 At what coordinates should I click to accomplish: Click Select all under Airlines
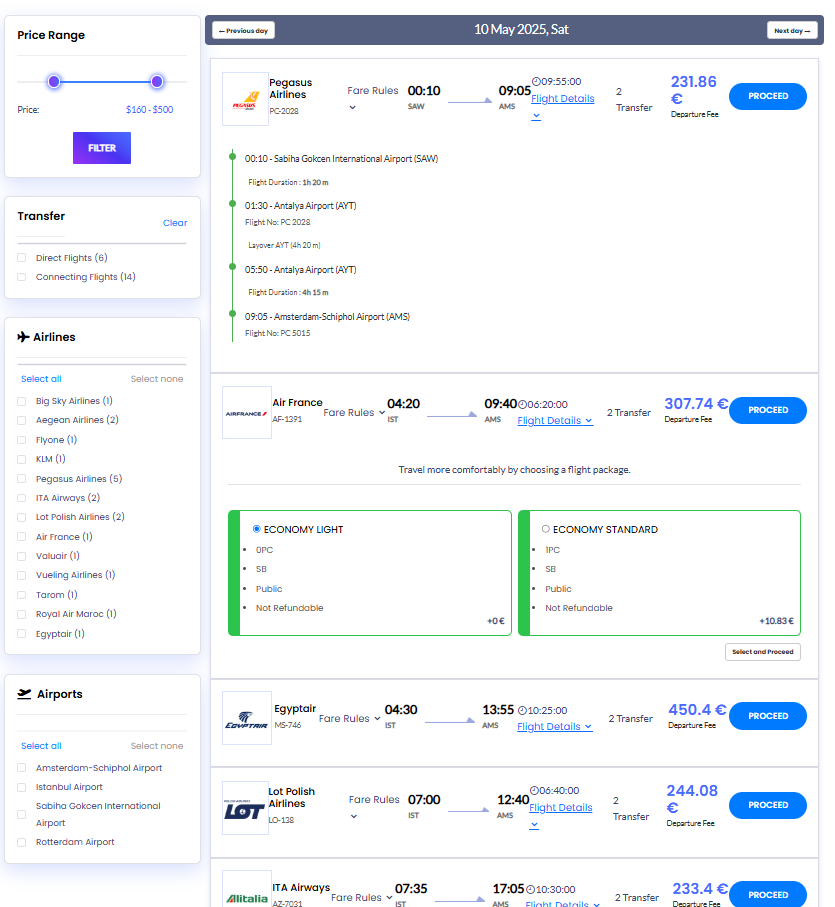41,379
